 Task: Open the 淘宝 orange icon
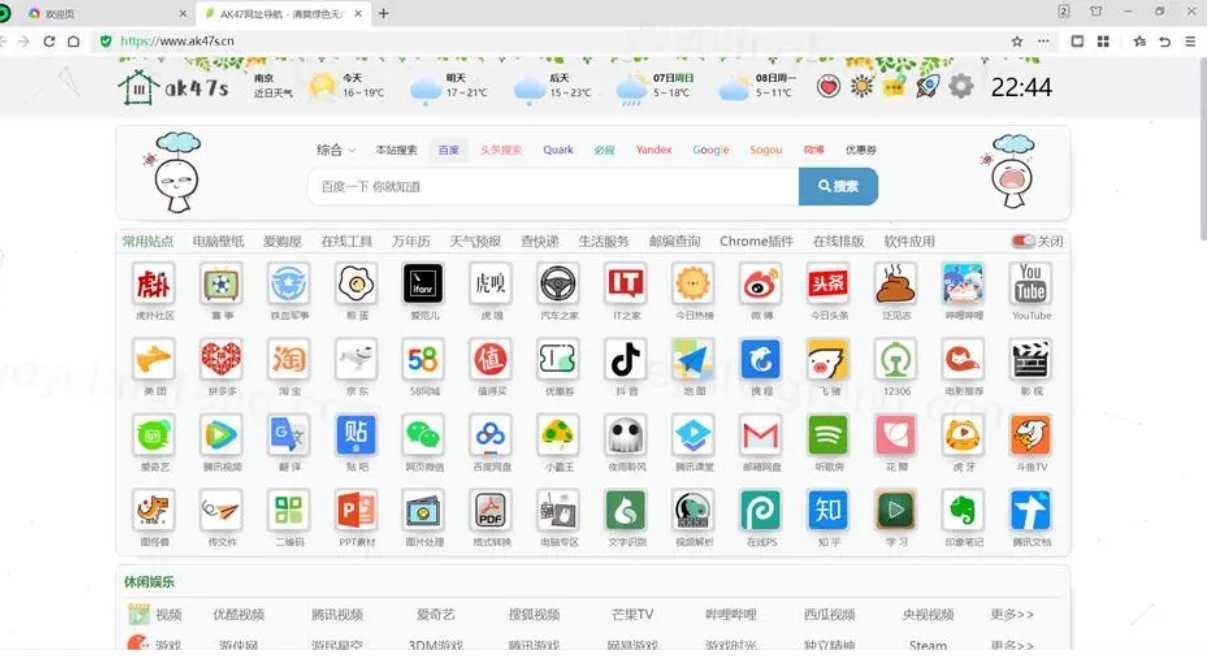click(x=289, y=359)
